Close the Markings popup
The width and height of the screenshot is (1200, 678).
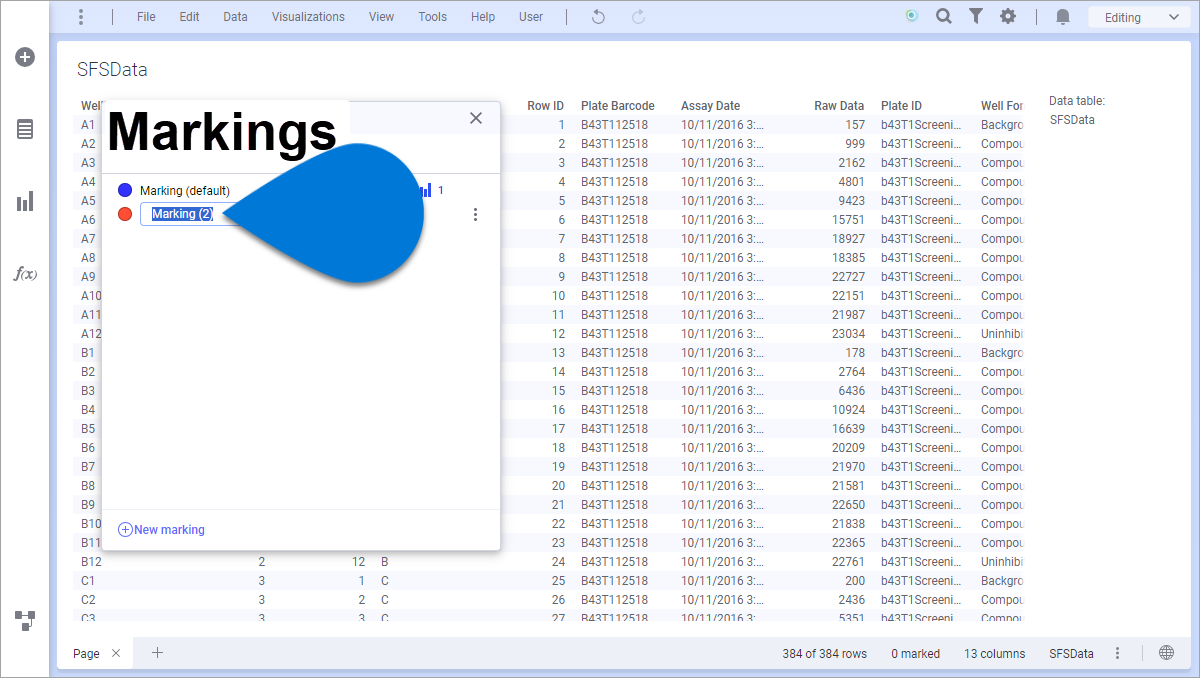coord(476,118)
